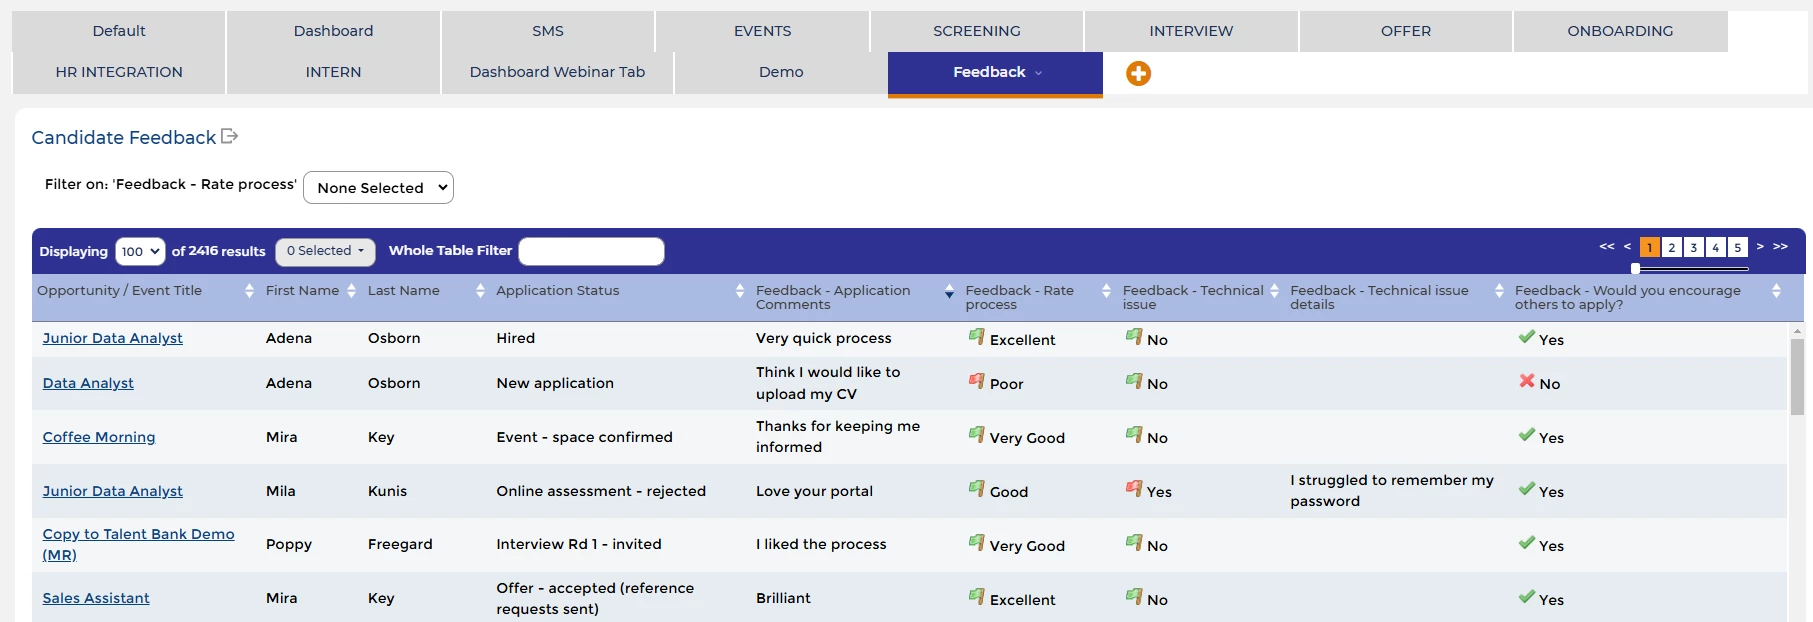This screenshot has height=622, width=1813.
Task: Go to the ONBOARDING tab
Action: point(1620,31)
